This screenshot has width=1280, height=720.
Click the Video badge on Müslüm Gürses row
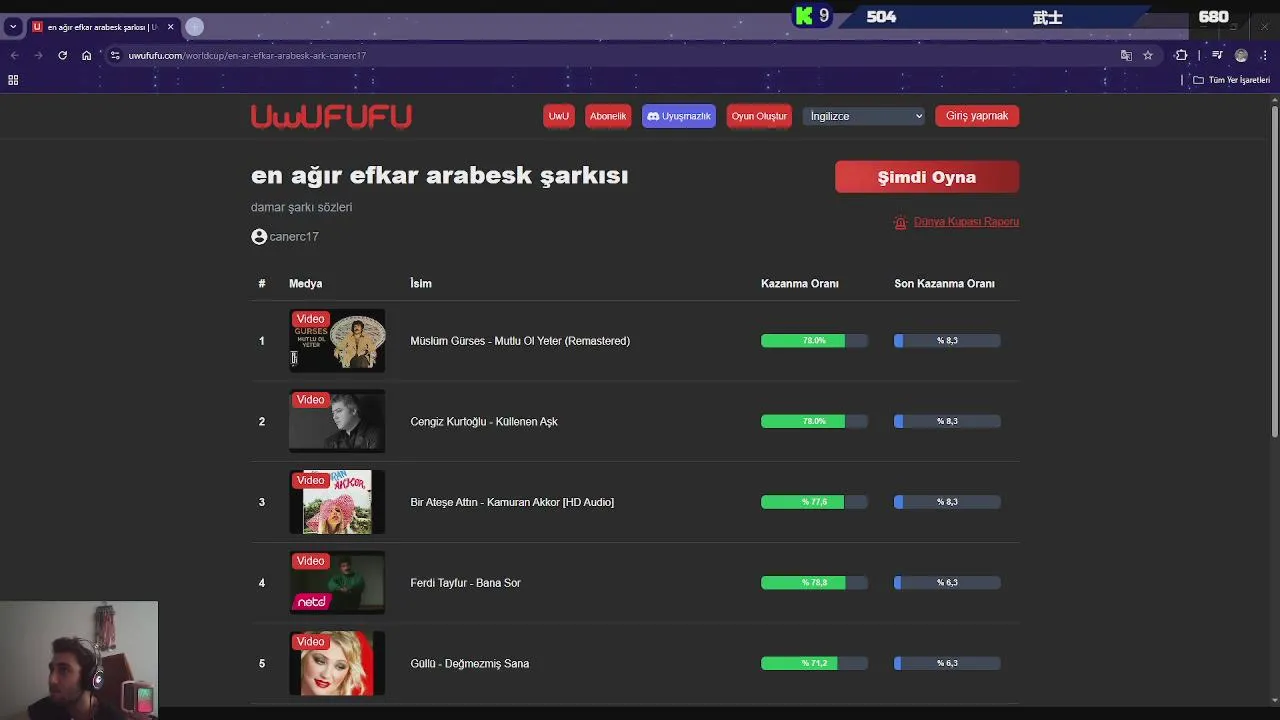tap(310, 319)
